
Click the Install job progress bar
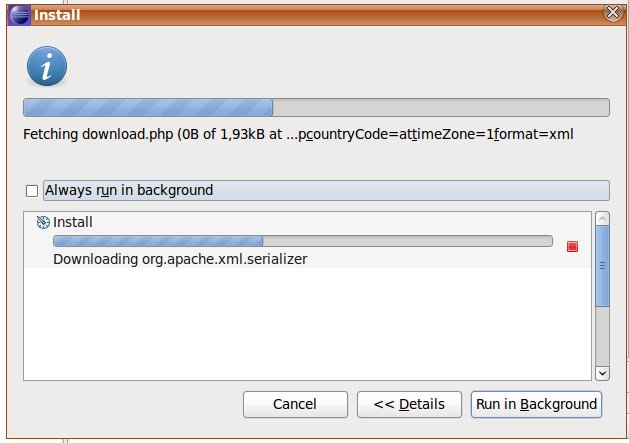click(302, 241)
